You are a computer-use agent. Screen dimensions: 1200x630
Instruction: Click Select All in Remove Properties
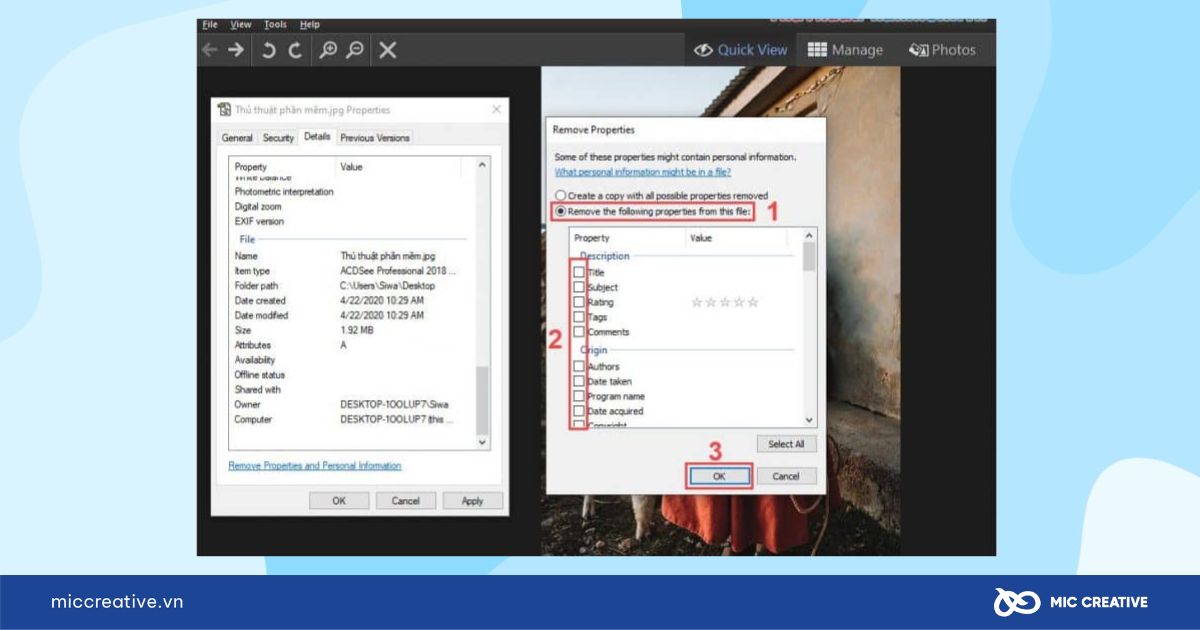click(786, 444)
